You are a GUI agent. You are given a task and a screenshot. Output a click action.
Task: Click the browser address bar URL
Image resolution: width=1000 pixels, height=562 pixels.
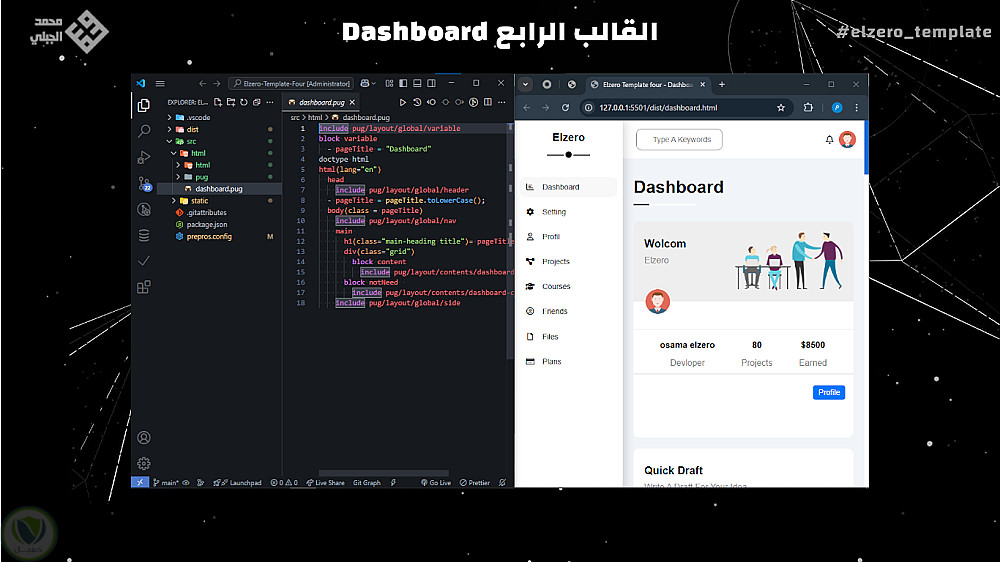[x=658, y=108]
